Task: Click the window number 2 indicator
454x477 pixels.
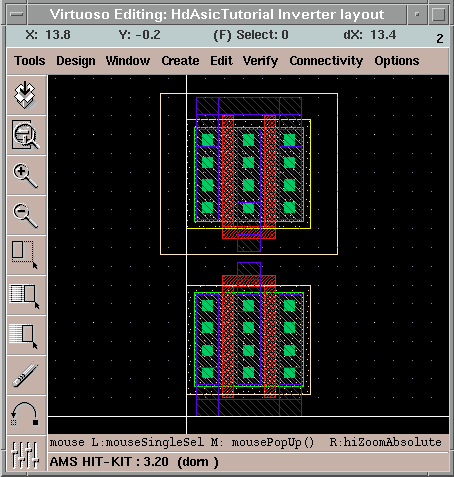Action: click(440, 39)
